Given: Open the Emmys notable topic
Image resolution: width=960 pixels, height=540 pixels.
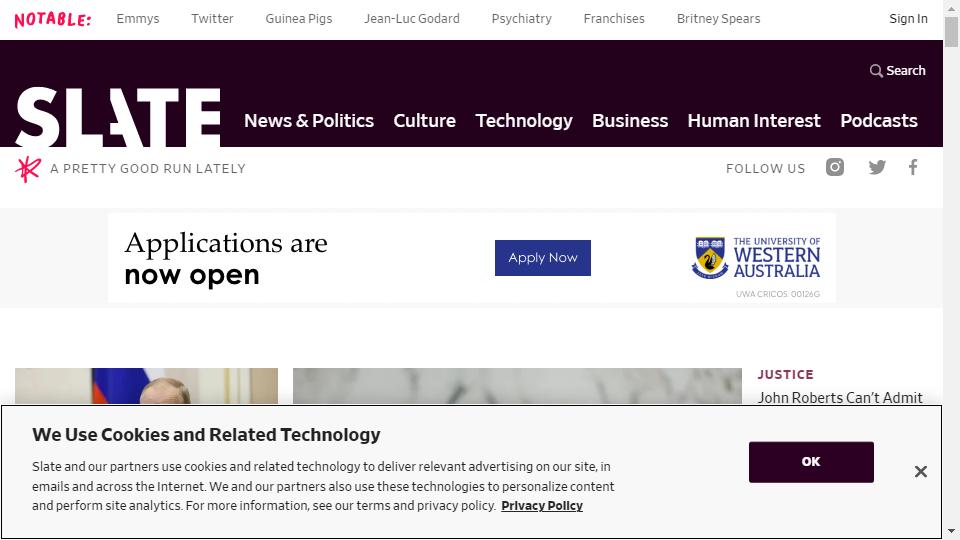Looking at the screenshot, I should [x=138, y=19].
